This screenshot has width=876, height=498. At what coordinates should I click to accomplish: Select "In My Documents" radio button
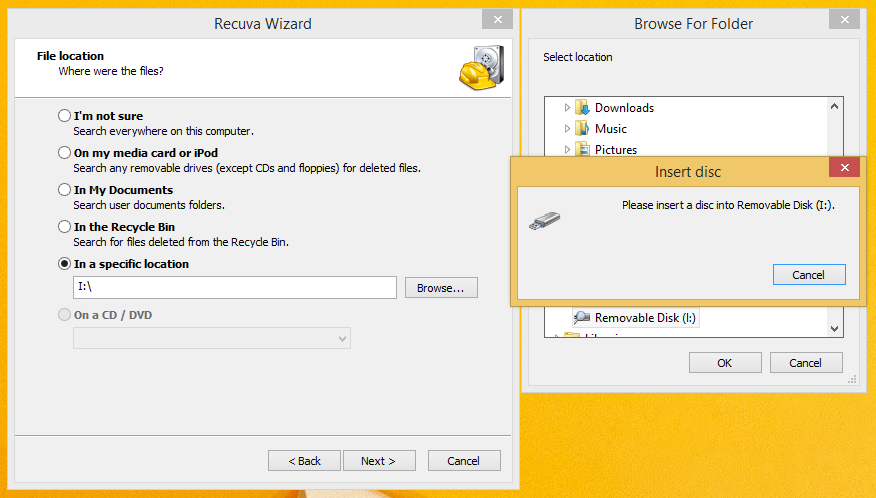point(64,189)
